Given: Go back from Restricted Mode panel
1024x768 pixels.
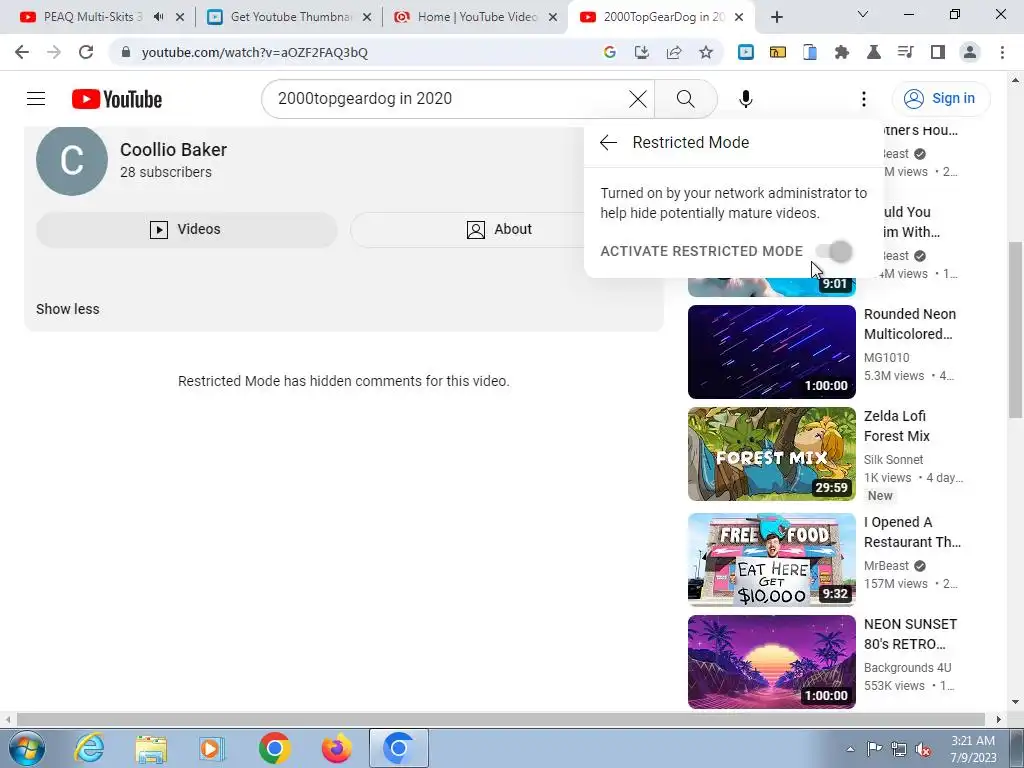Looking at the screenshot, I should point(608,142).
